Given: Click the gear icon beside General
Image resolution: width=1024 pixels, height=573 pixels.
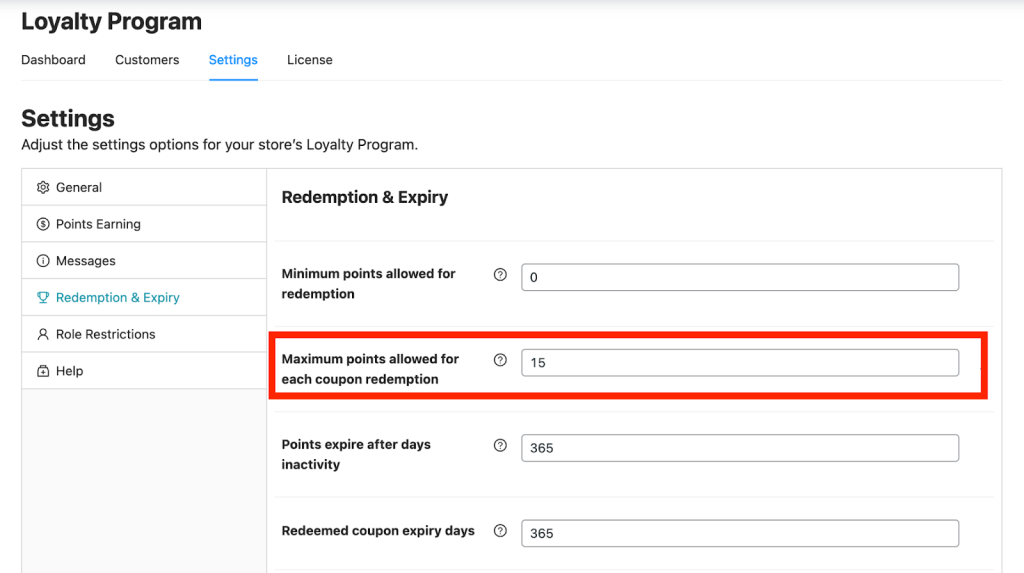Looking at the screenshot, I should (x=43, y=187).
